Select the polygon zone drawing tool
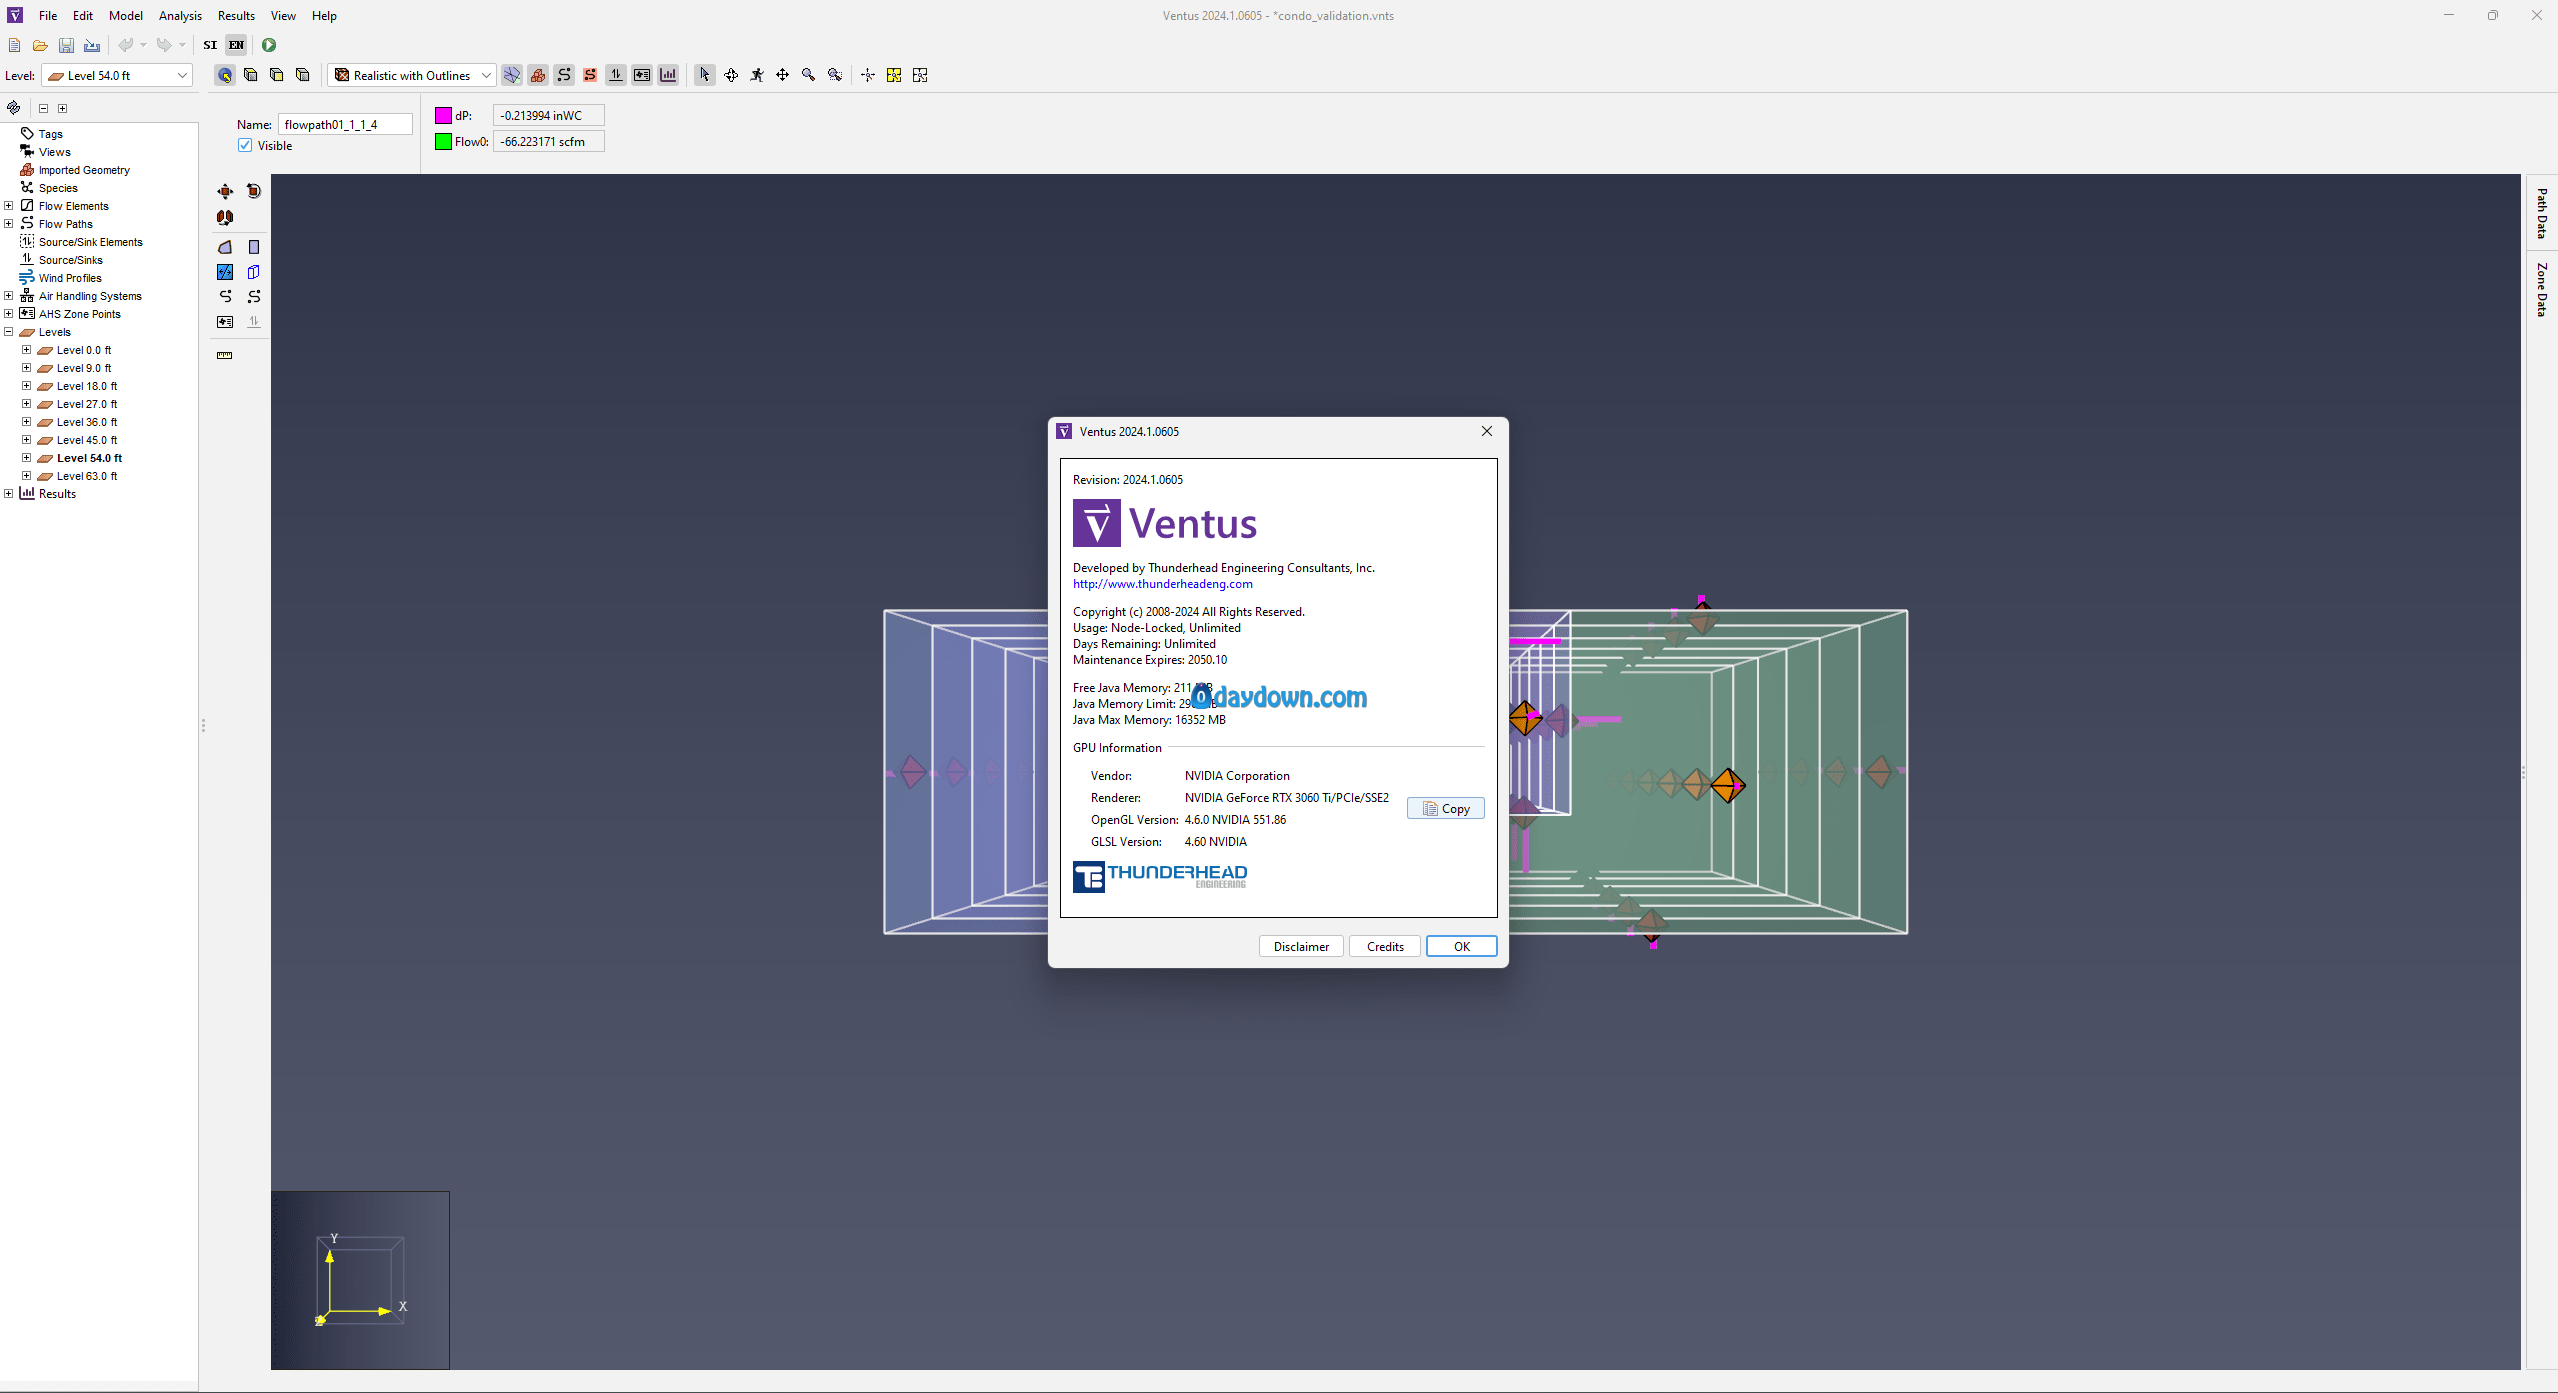This screenshot has height=1393, width=2558. [x=225, y=247]
